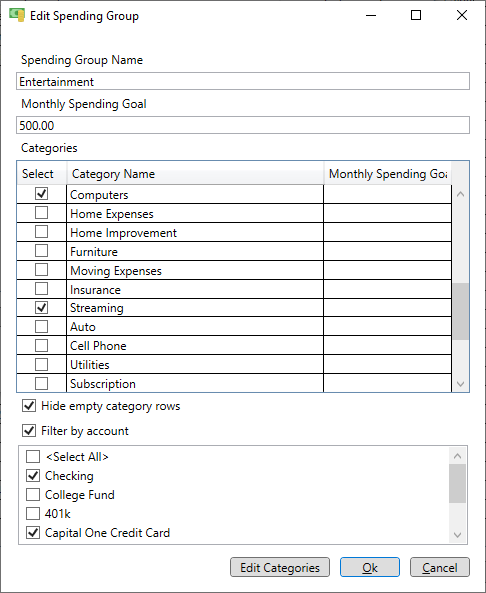This screenshot has width=486, height=593.
Task: Click the app icon in the title bar
Action: 17,16
